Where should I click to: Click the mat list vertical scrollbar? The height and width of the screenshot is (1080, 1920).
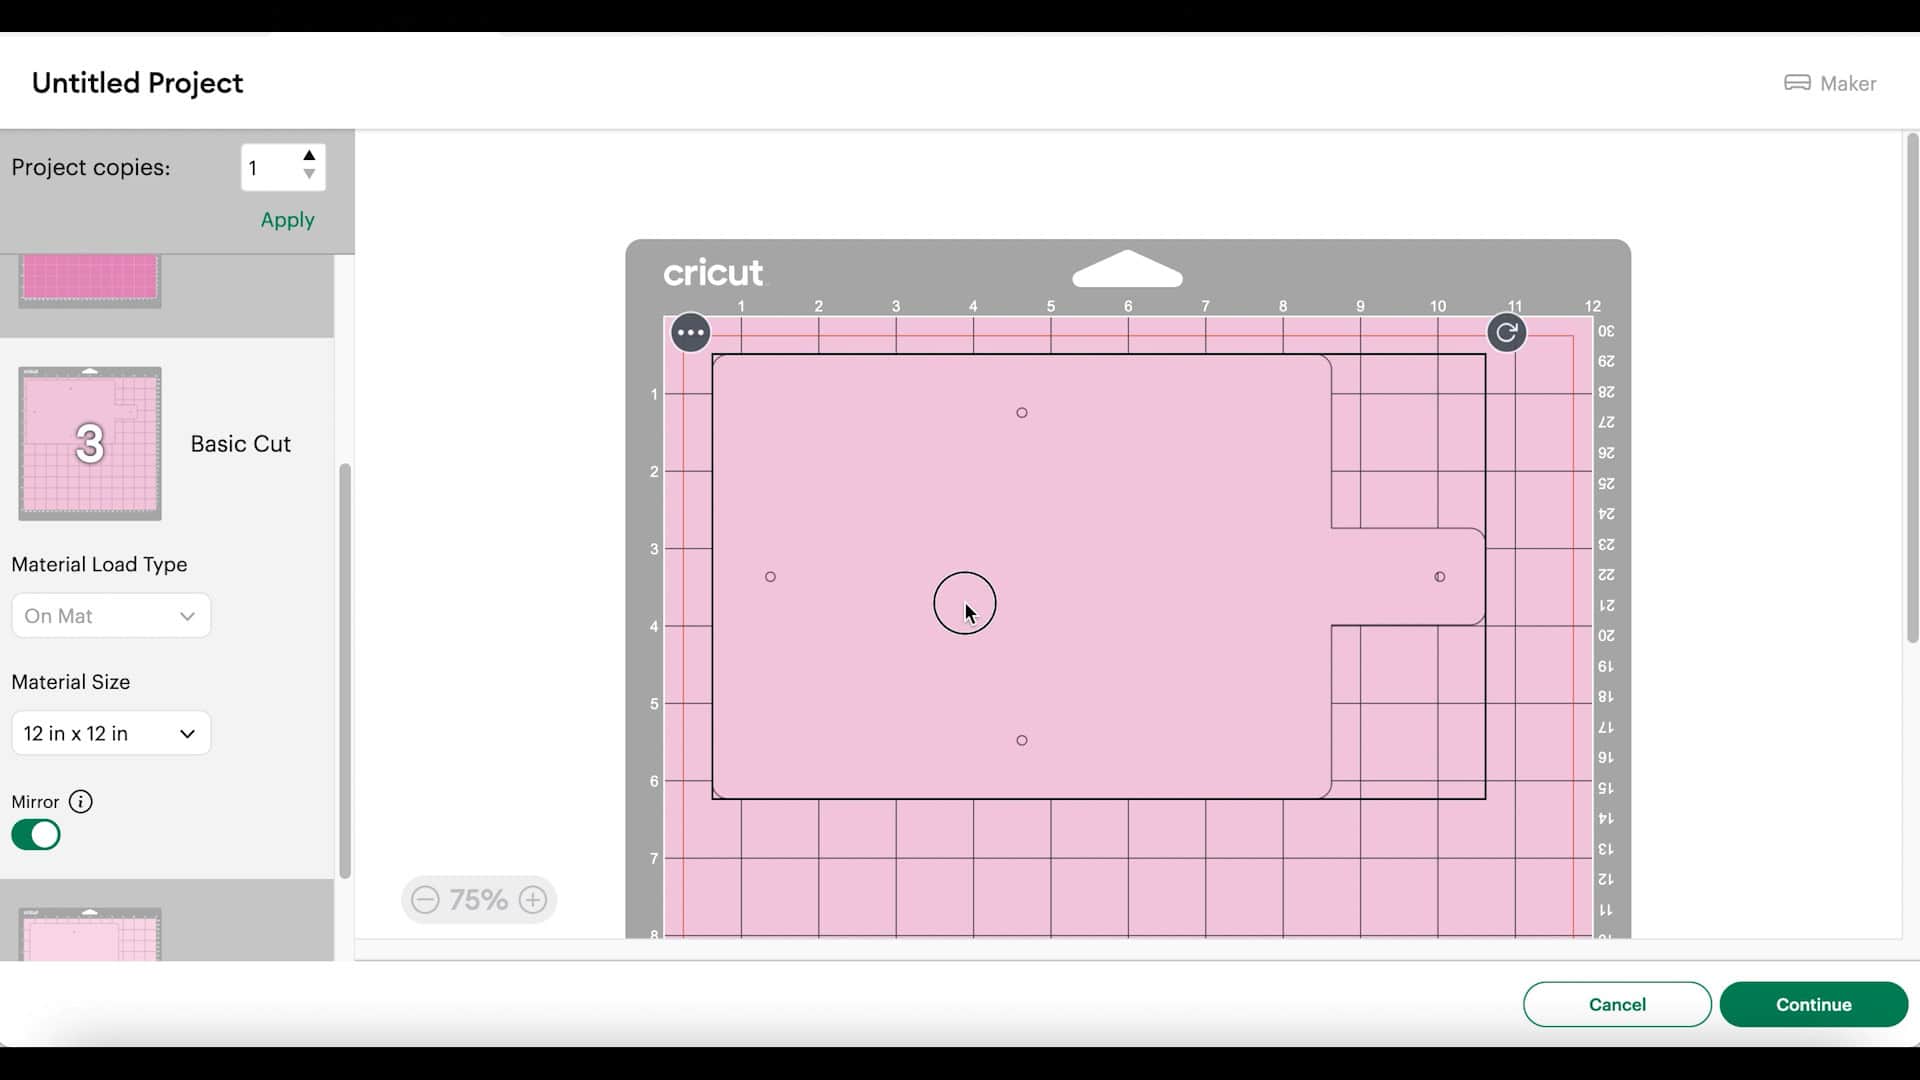tap(345, 670)
